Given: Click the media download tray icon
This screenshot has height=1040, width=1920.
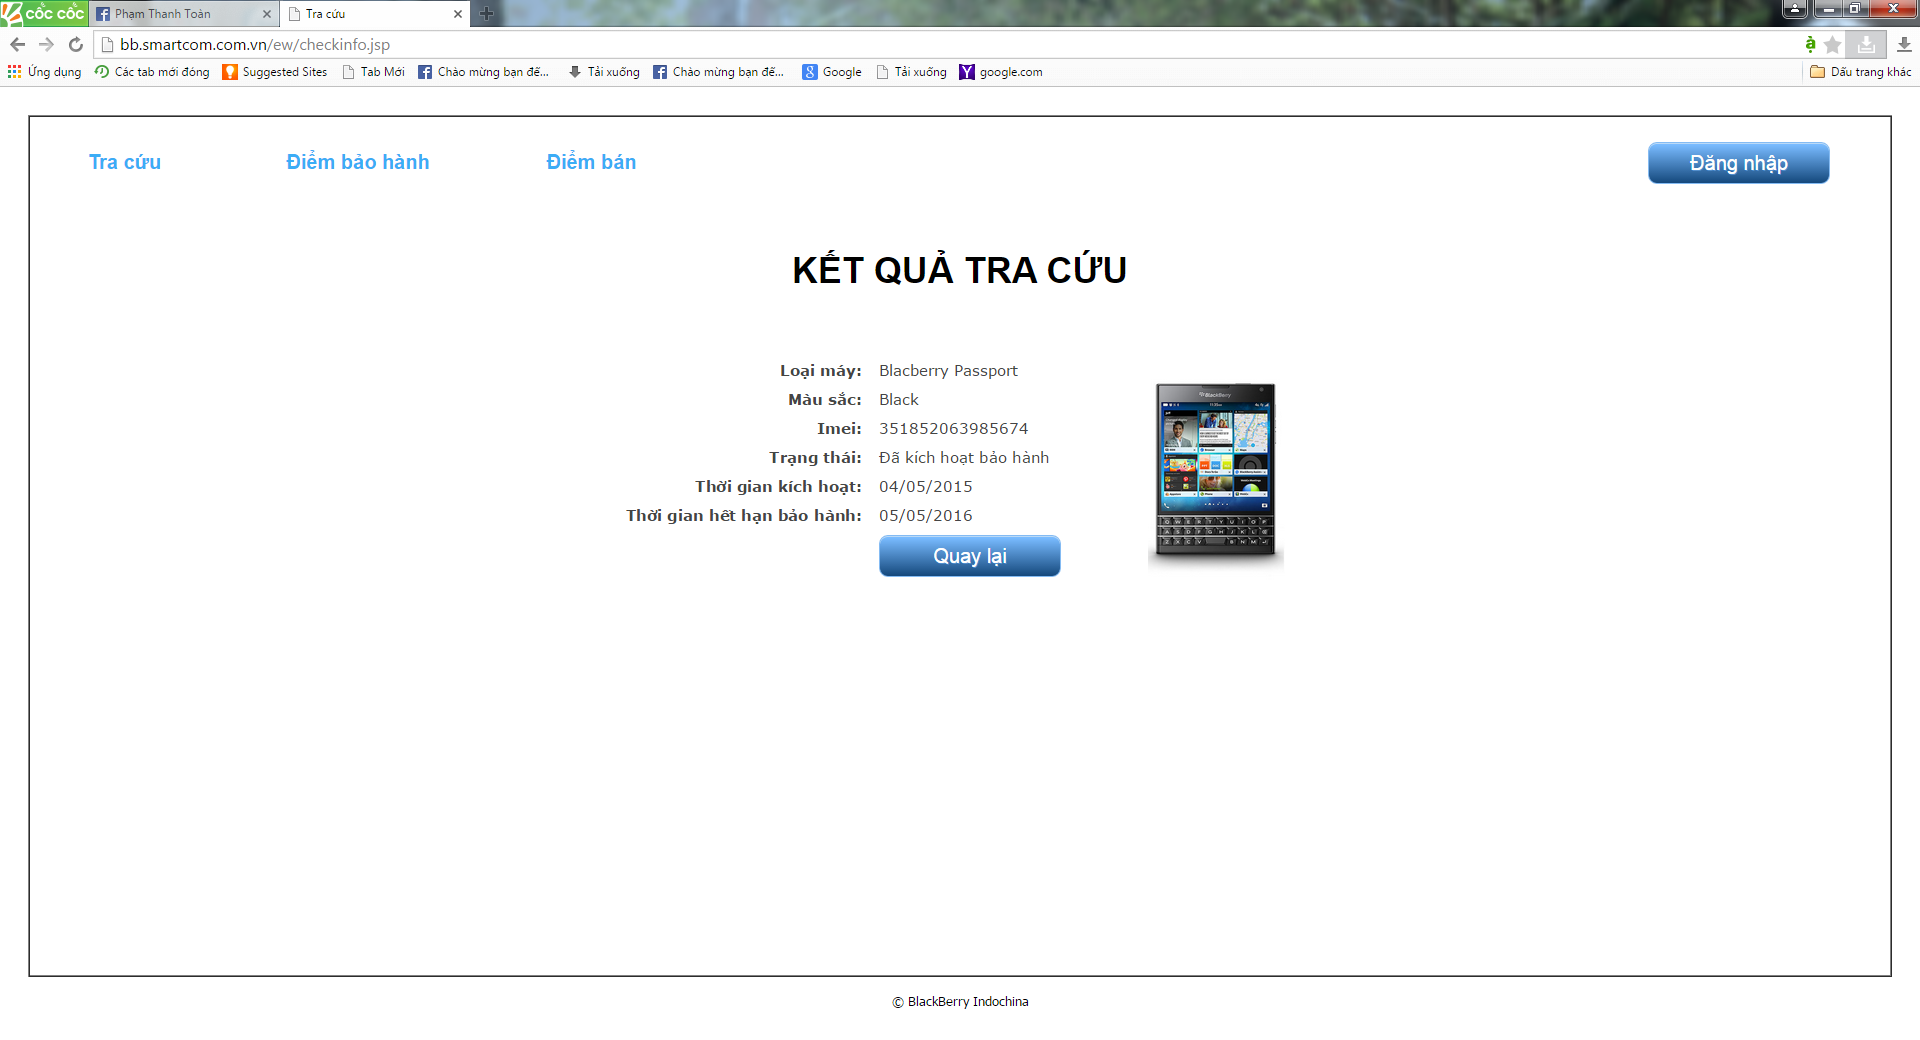Looking at the screenshot, I should tap(1866, 44).
